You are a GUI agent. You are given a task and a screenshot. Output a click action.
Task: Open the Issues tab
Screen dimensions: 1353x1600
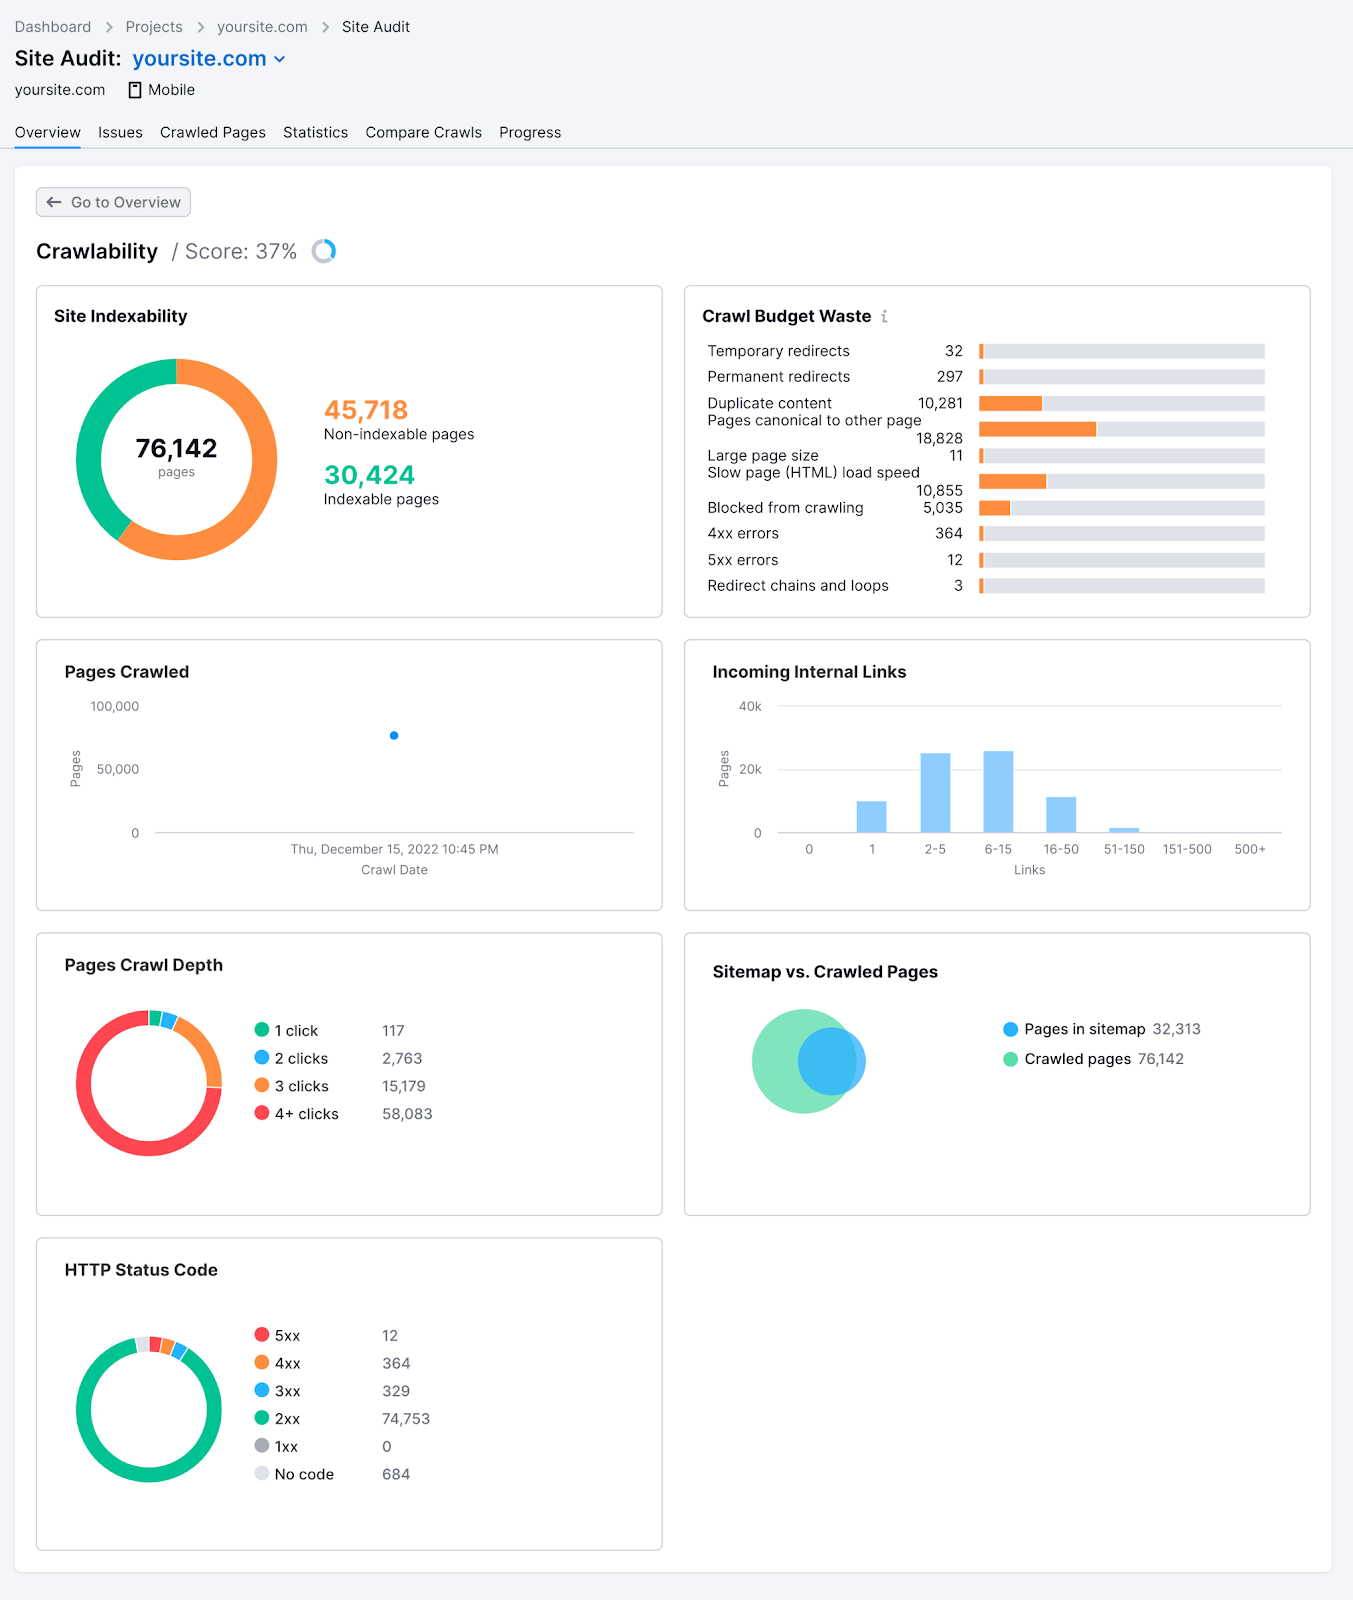tap(120, 132)
